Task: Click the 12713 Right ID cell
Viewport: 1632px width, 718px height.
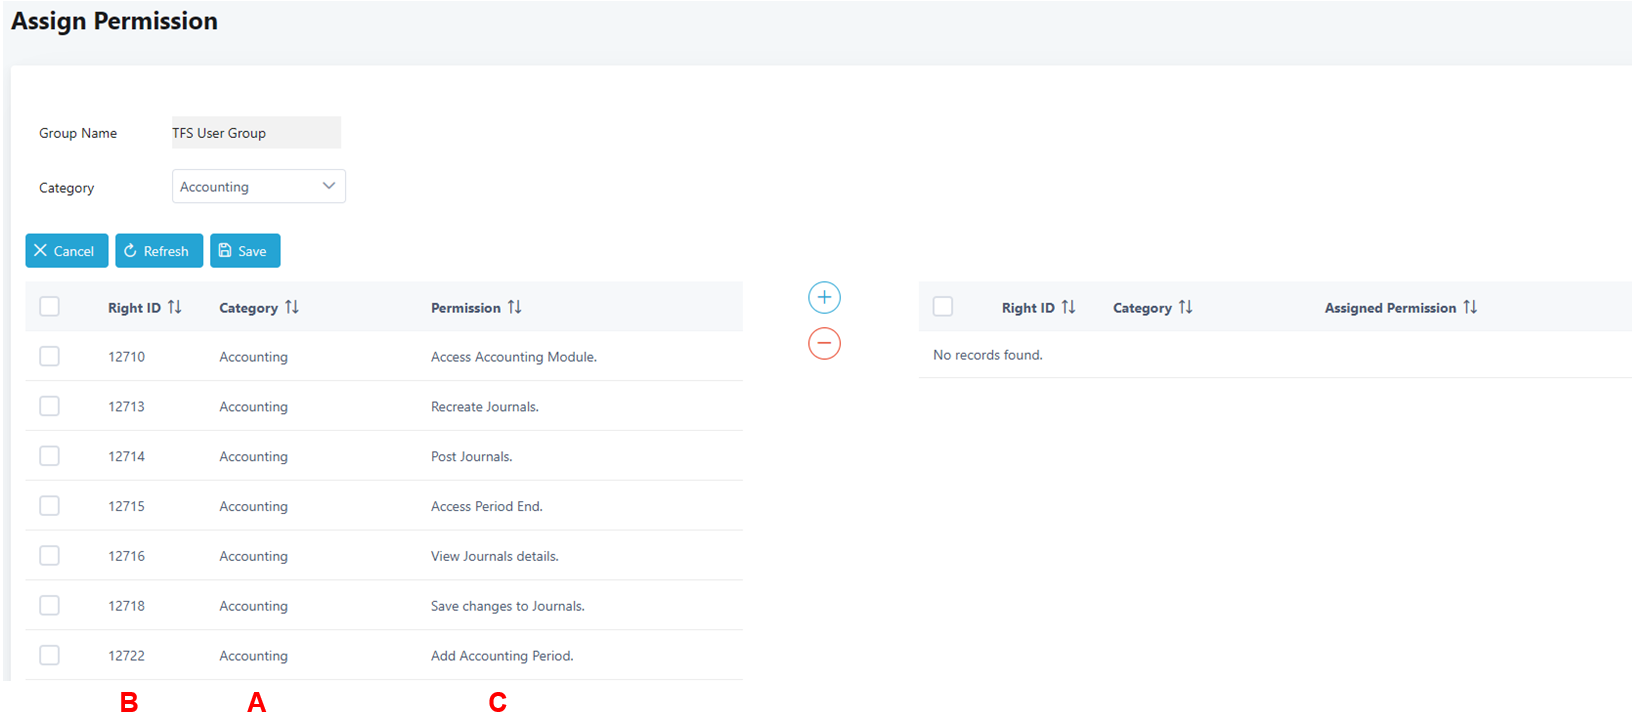Action: click(126, 407)
